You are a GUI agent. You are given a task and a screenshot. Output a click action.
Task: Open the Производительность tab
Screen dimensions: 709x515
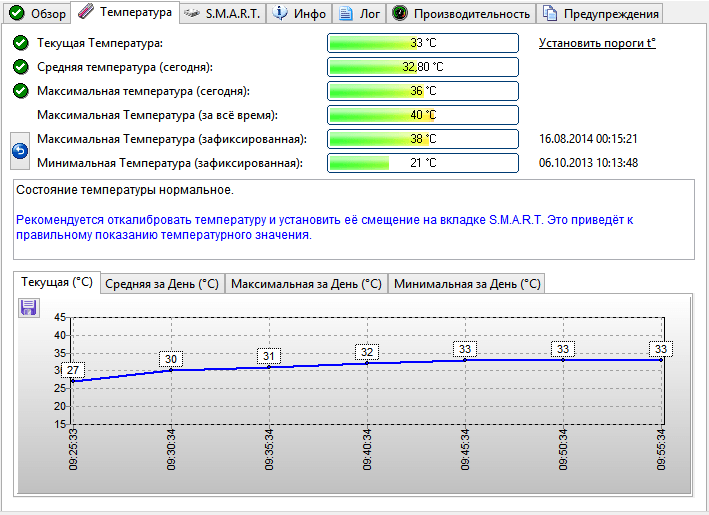(461, 14)
